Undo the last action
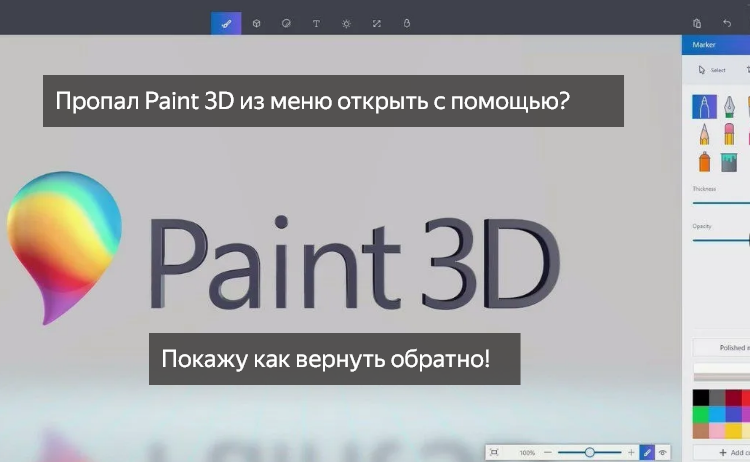Image resolution: width=750 pixels, height=462 pixels. click(727, 23)
